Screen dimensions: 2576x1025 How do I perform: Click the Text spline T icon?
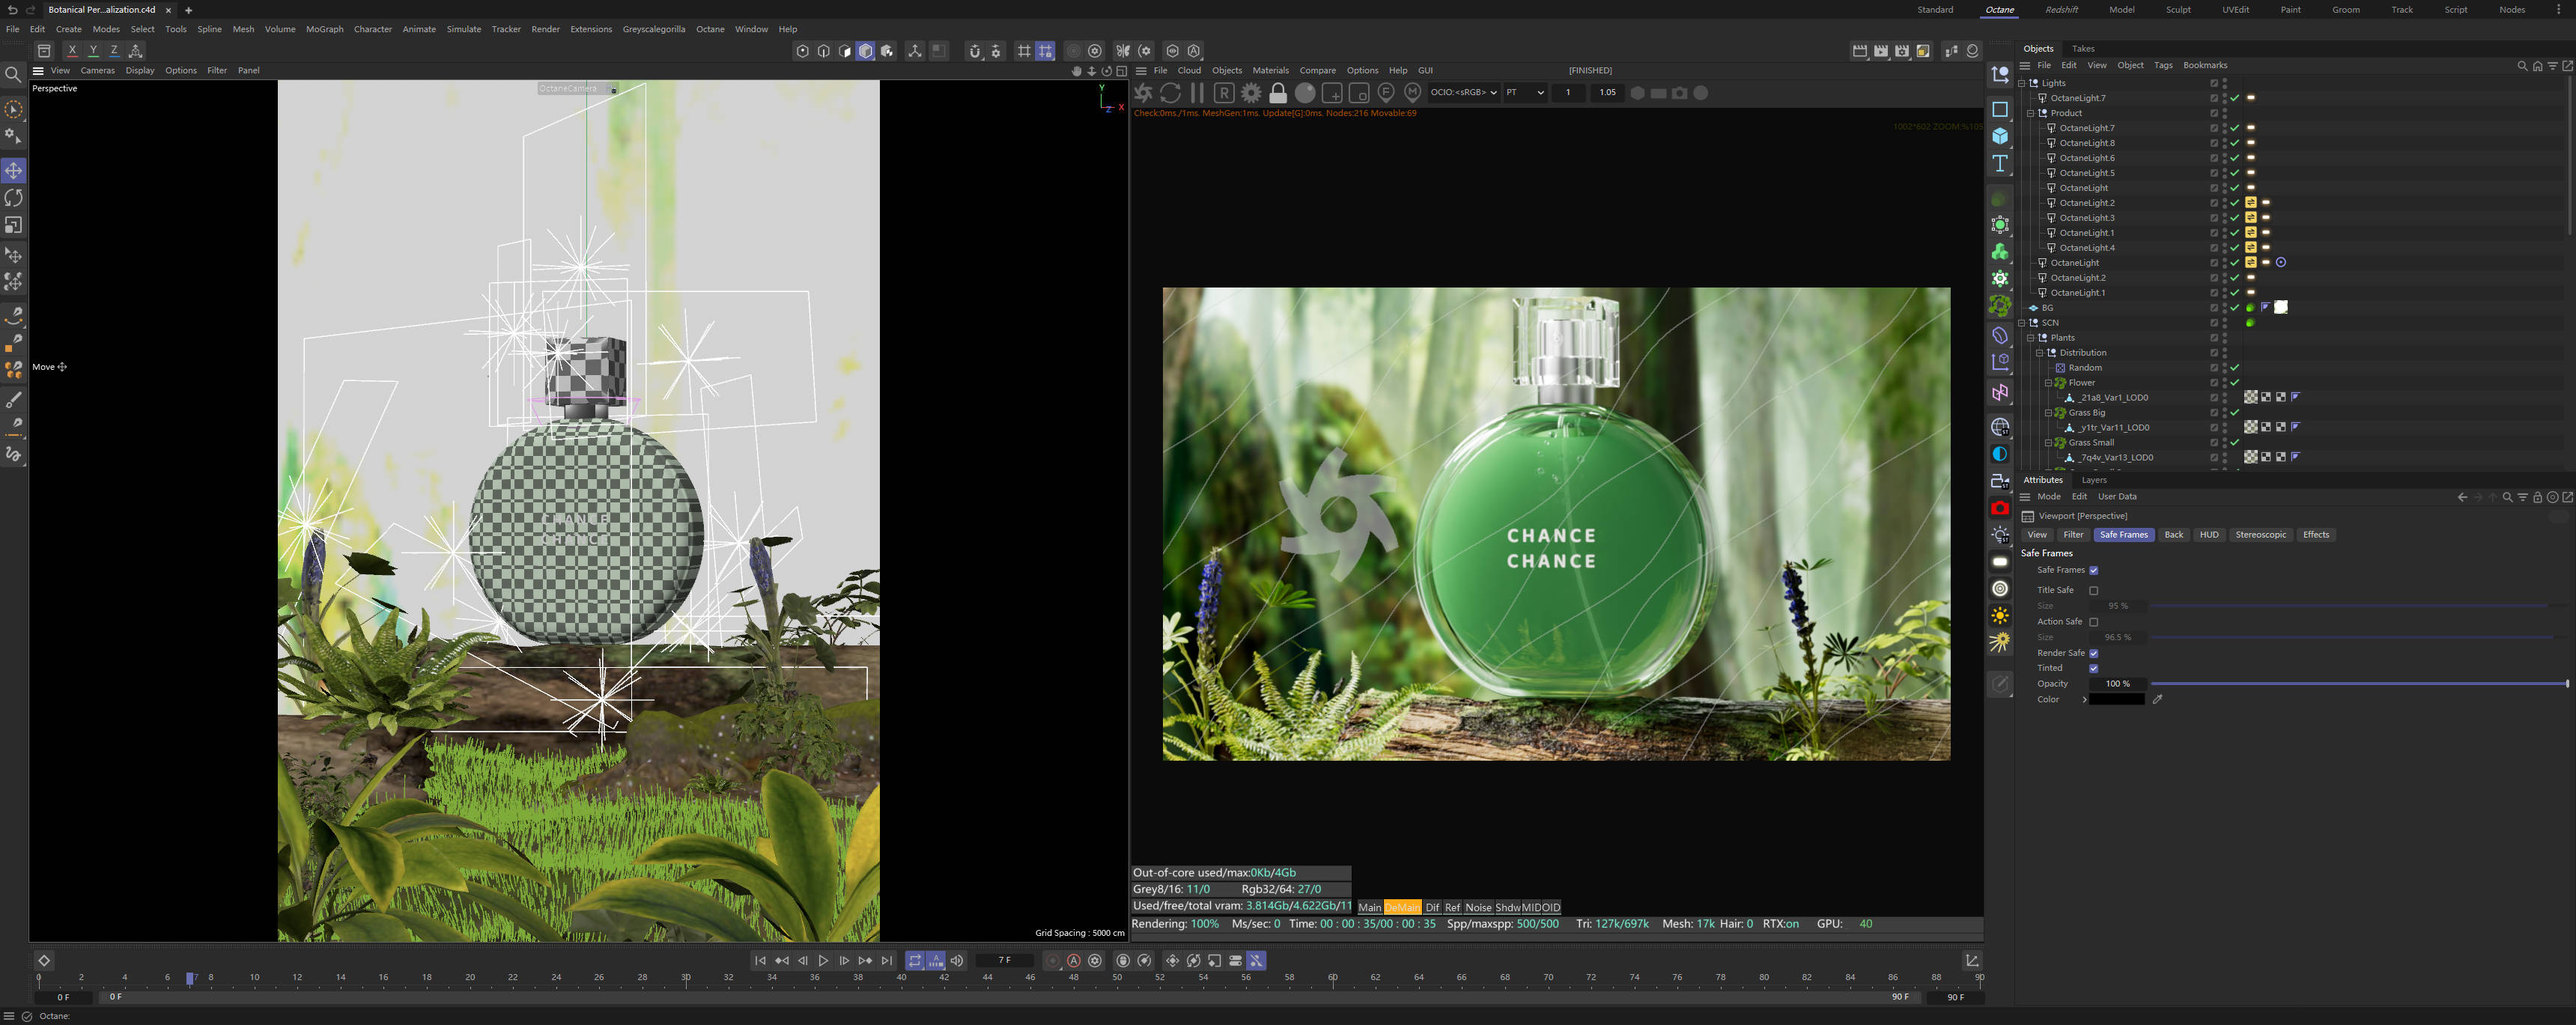[x=2000, y=163]
